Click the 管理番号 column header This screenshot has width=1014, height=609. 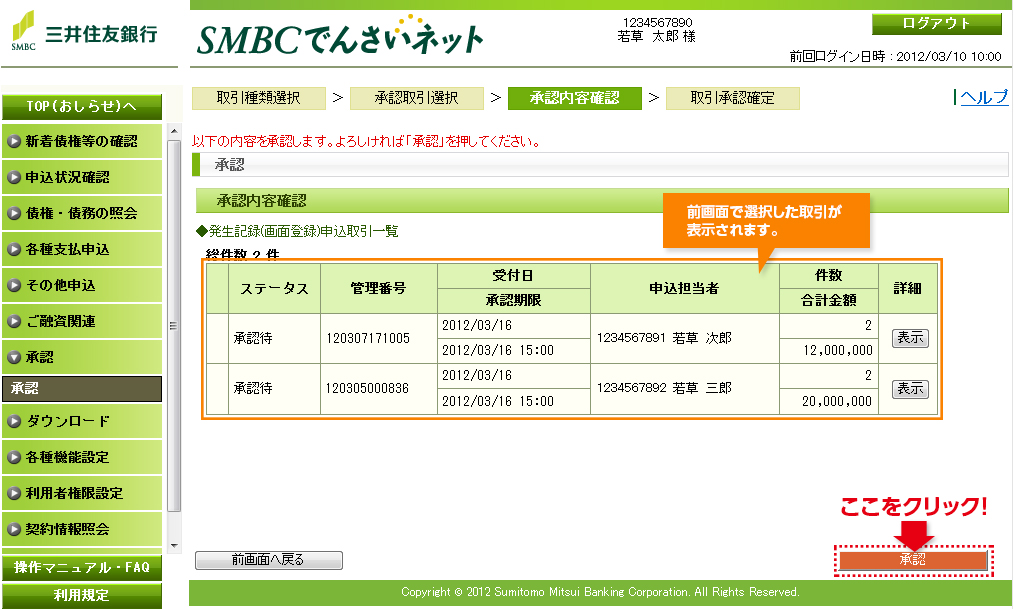click(x=379, y=289)
